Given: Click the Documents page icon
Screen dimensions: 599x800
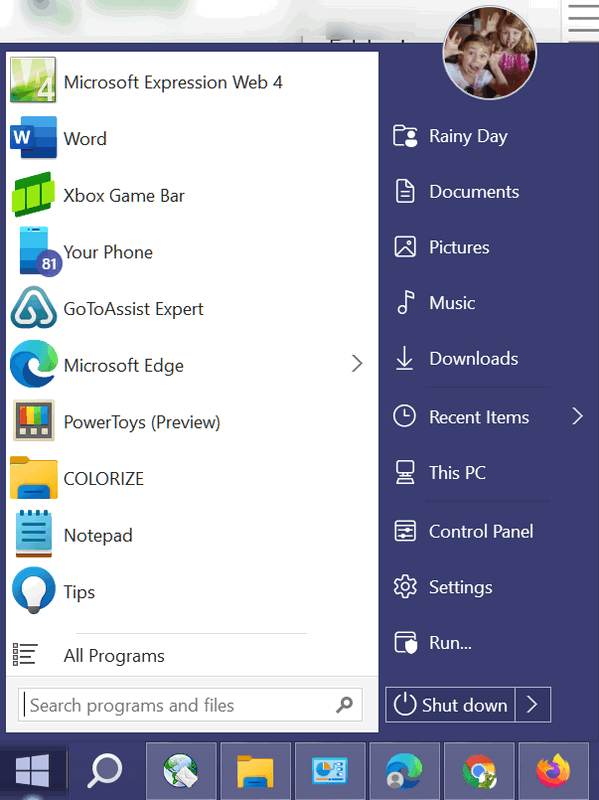Looking at the screenshot, I should tap(405, 191).
